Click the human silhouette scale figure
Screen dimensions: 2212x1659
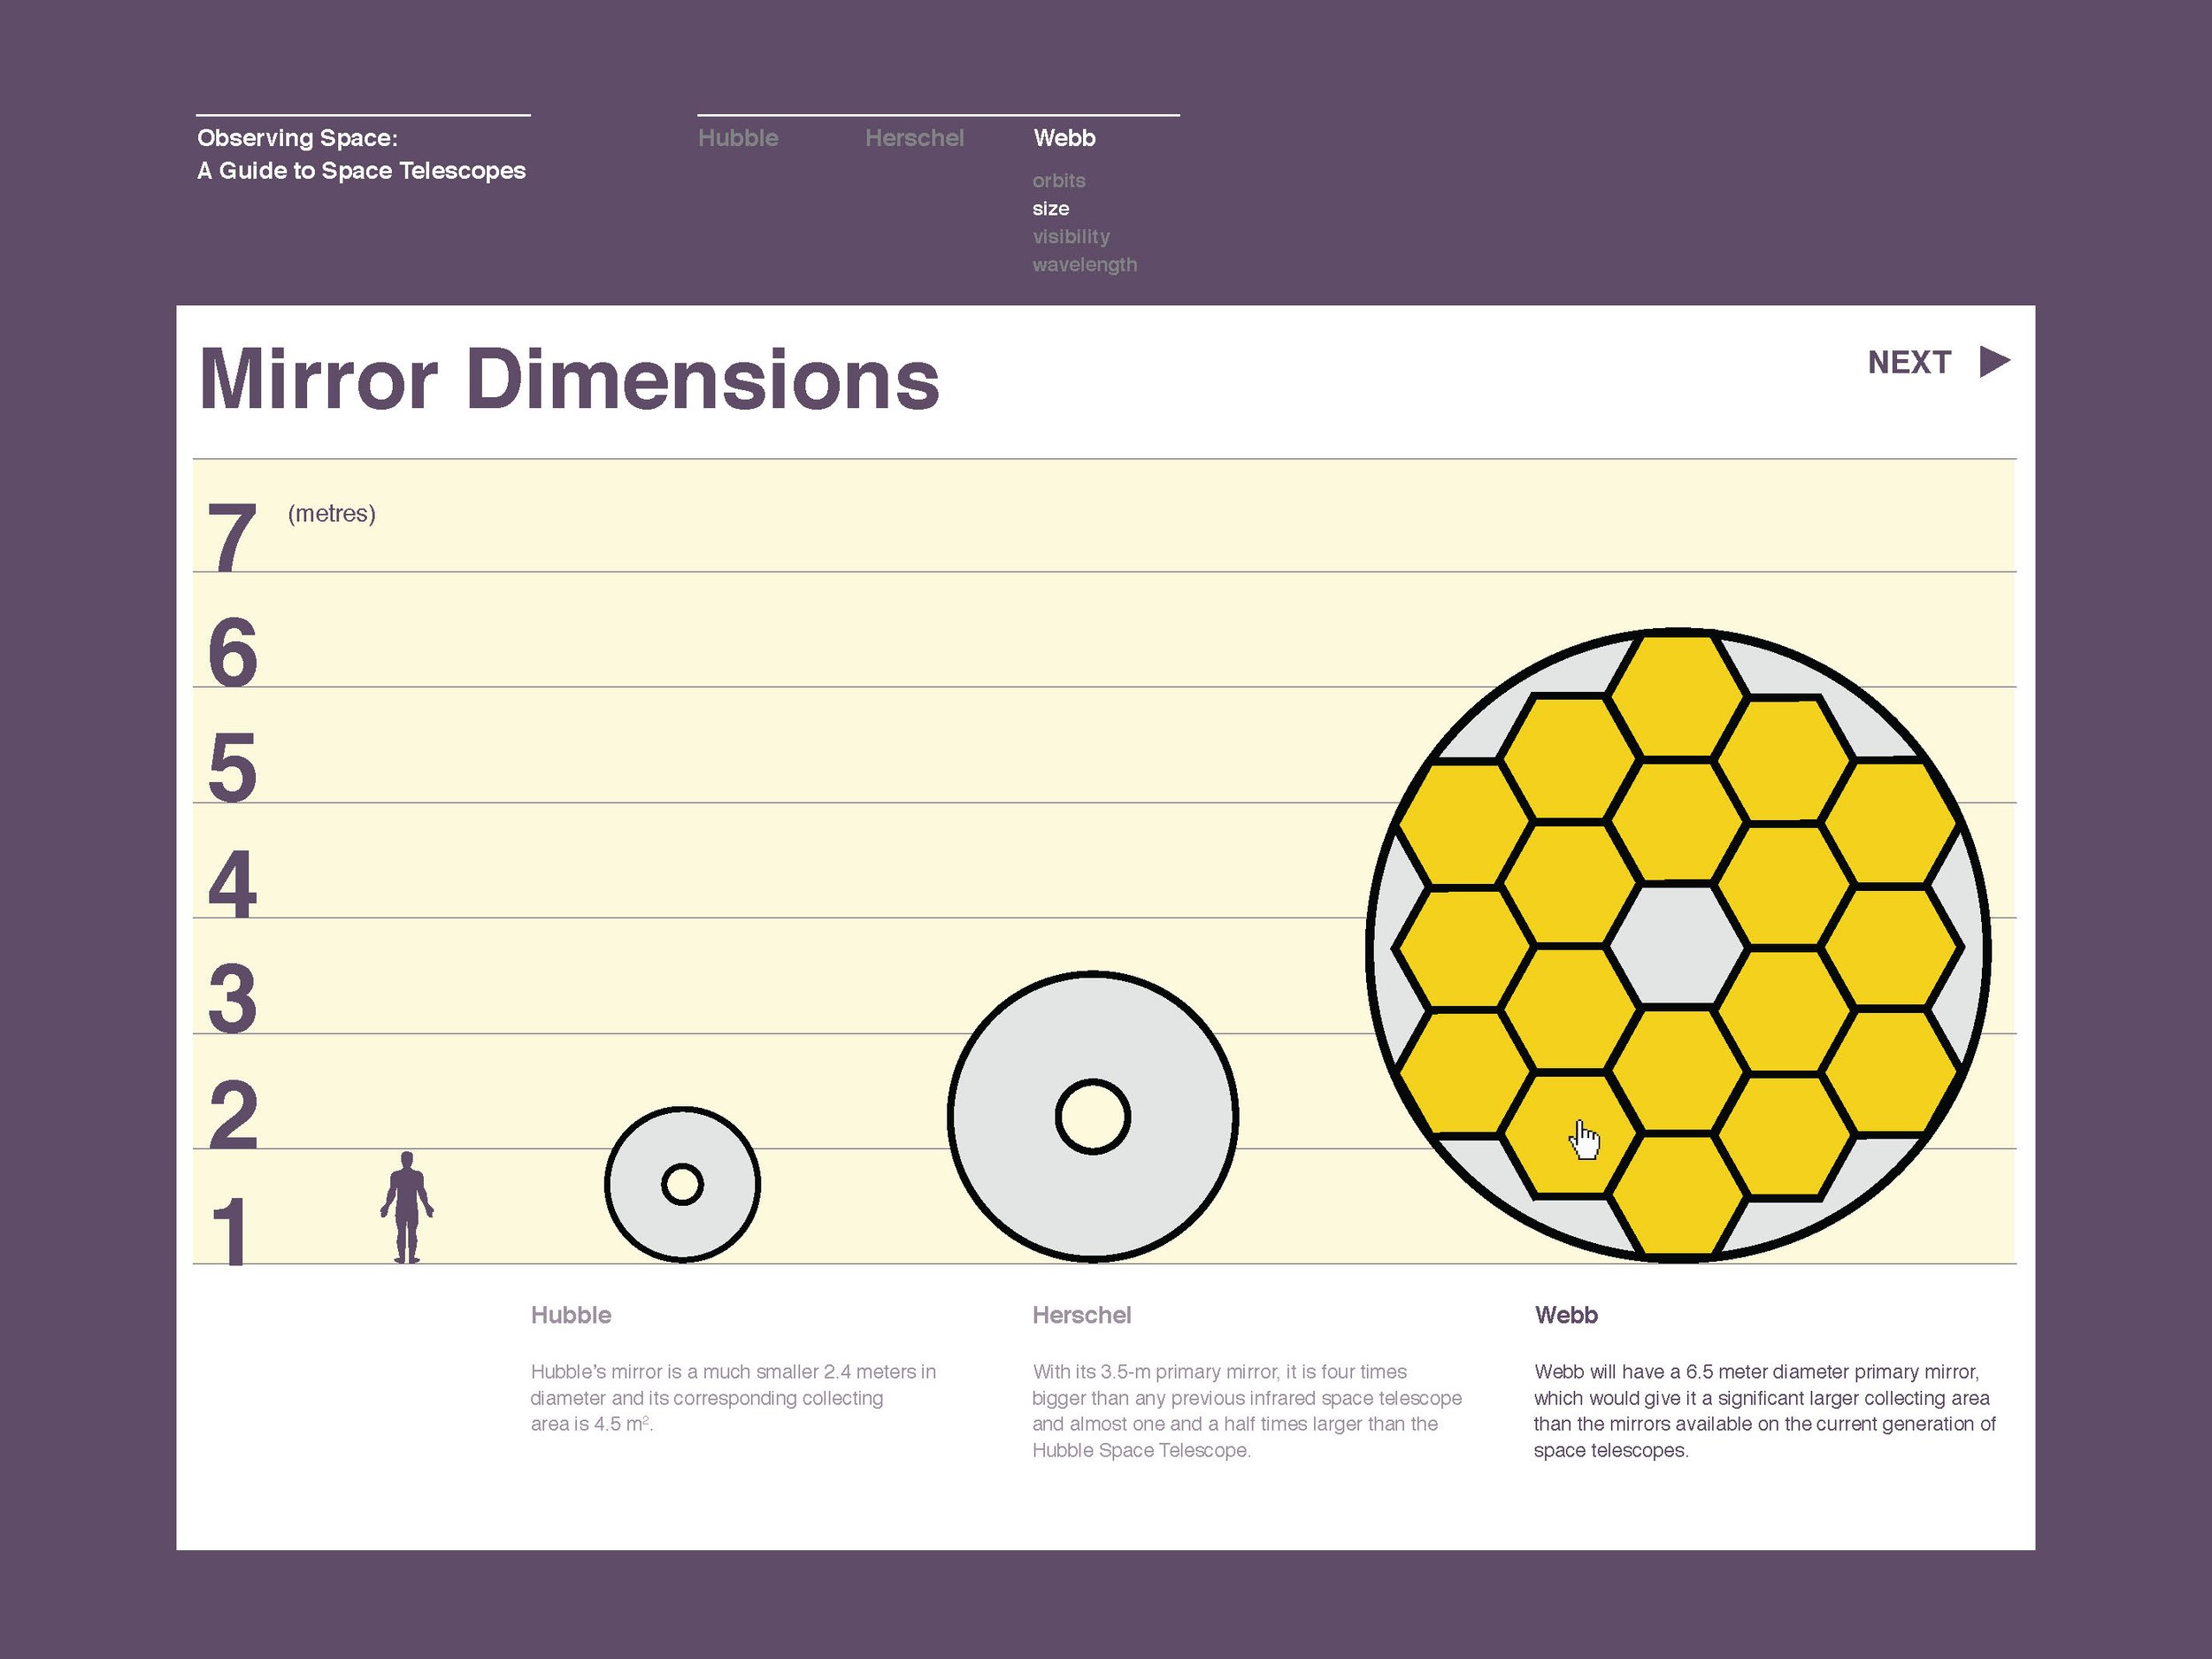tap(407, 1207)
